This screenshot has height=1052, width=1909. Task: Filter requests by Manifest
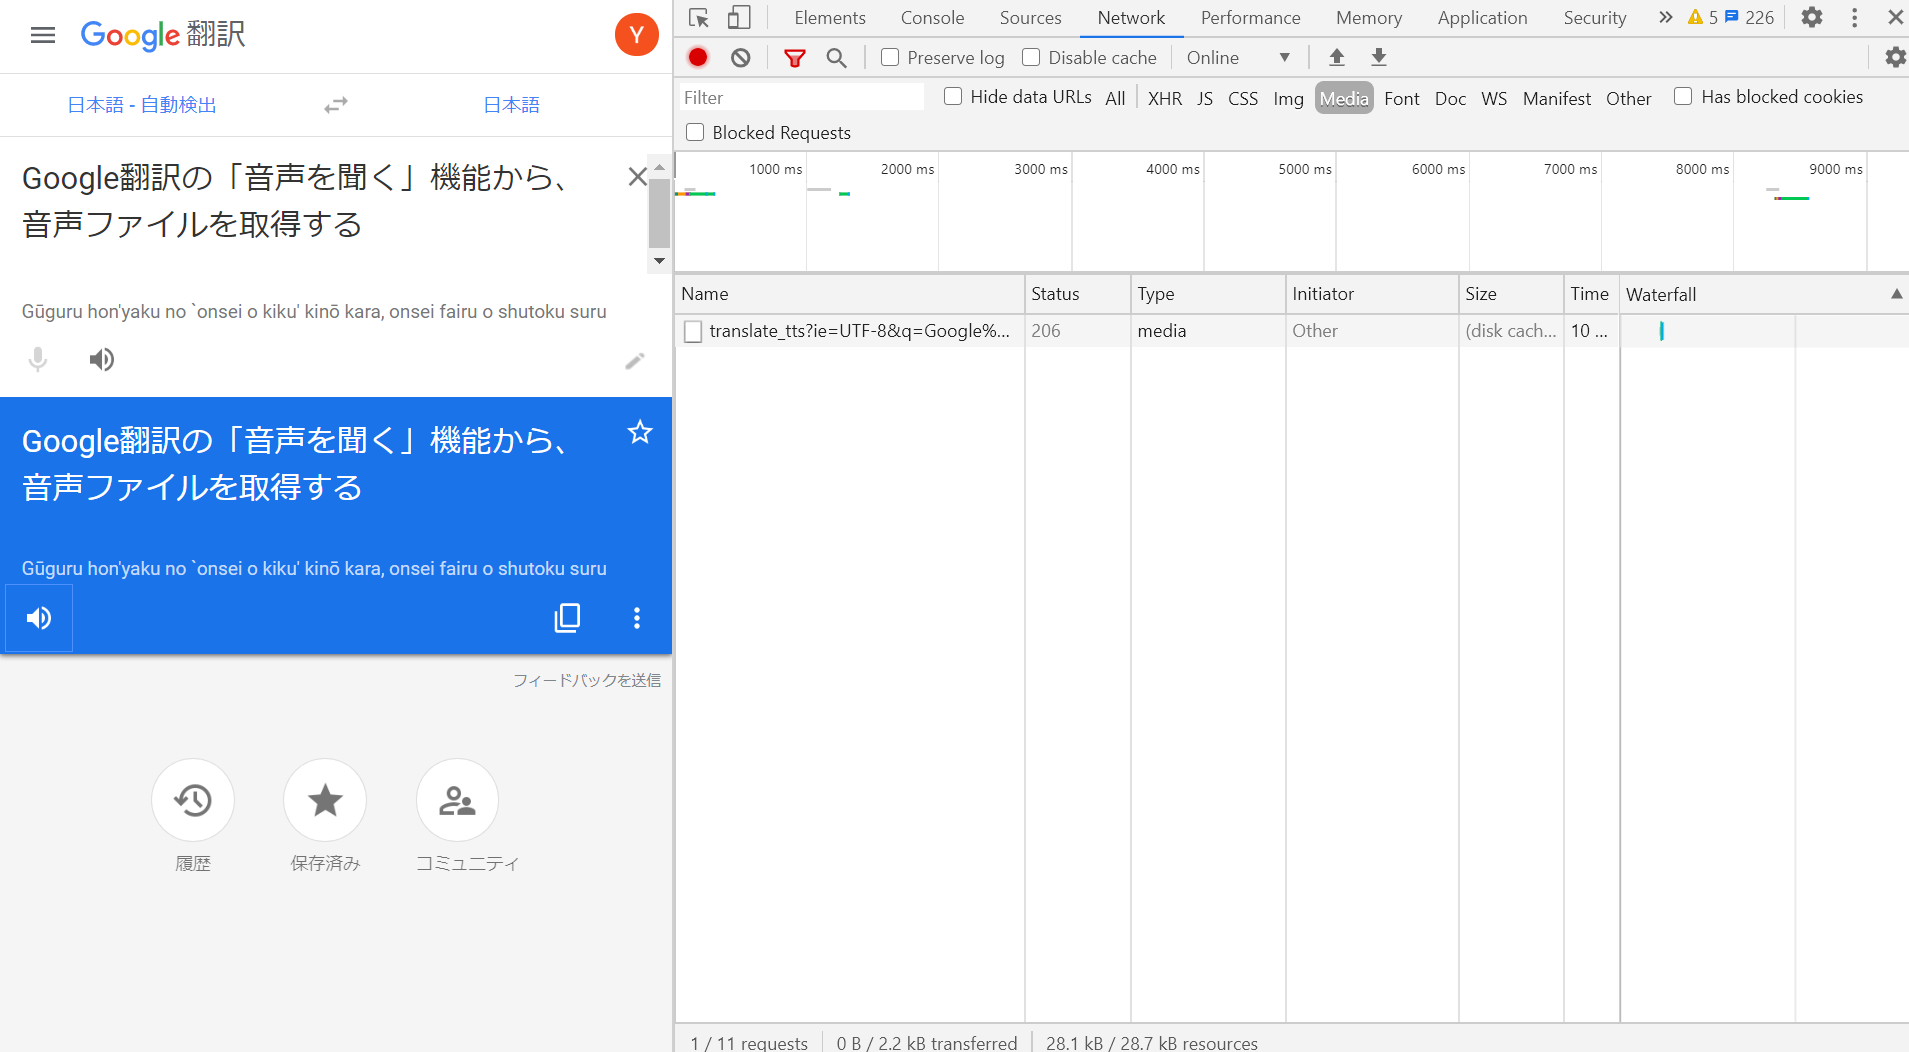1557,98
